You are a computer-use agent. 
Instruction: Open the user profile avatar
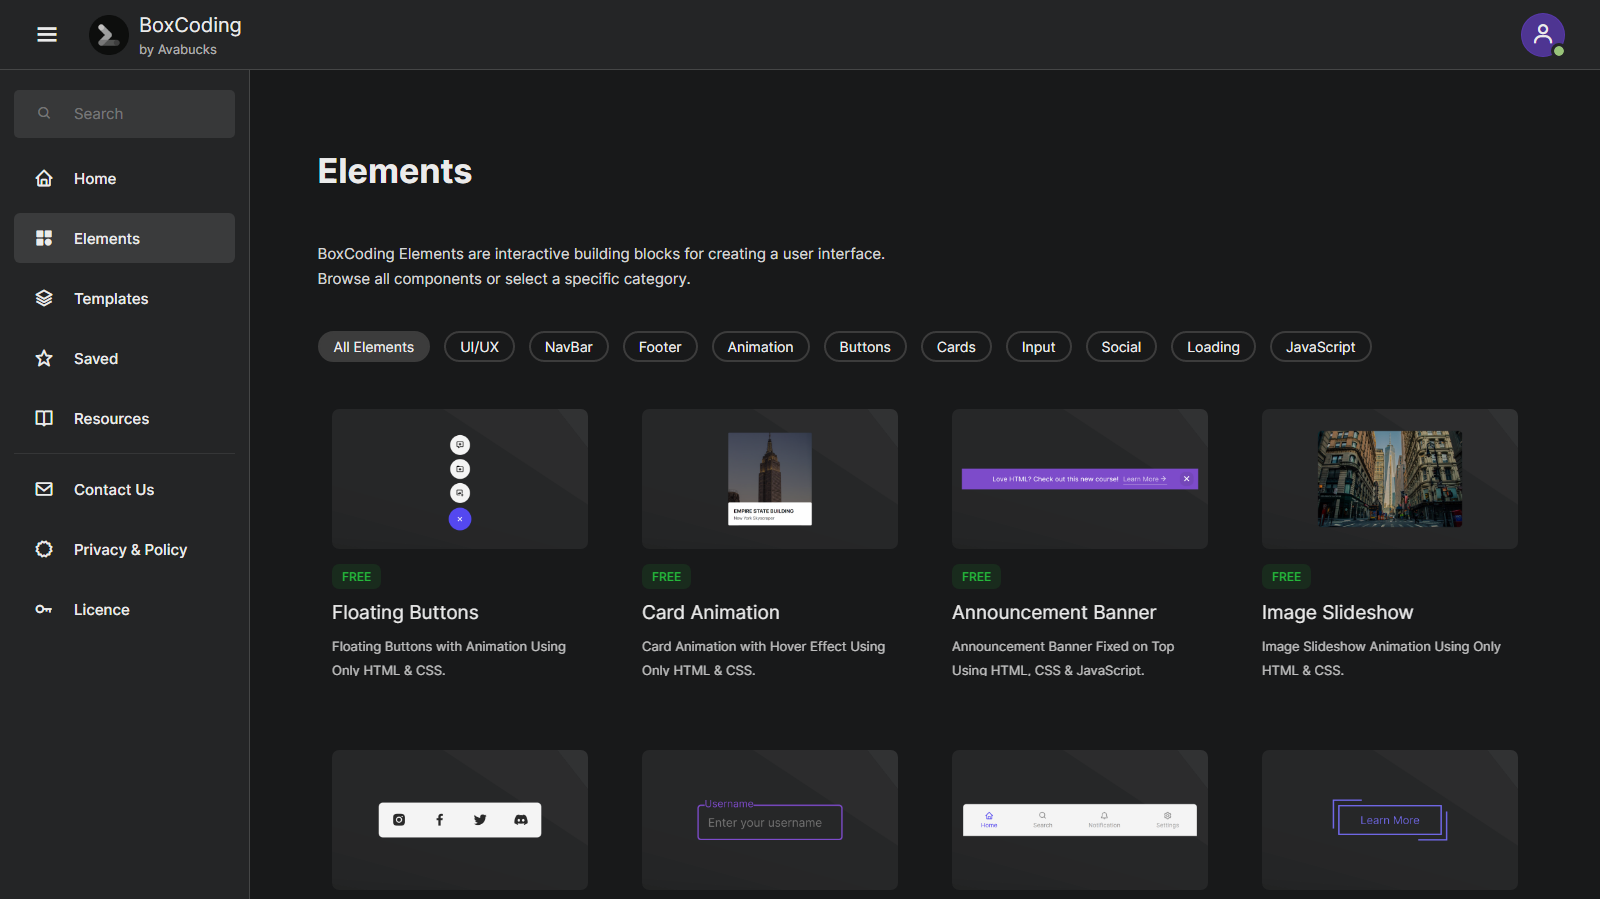pos(1543,35)
